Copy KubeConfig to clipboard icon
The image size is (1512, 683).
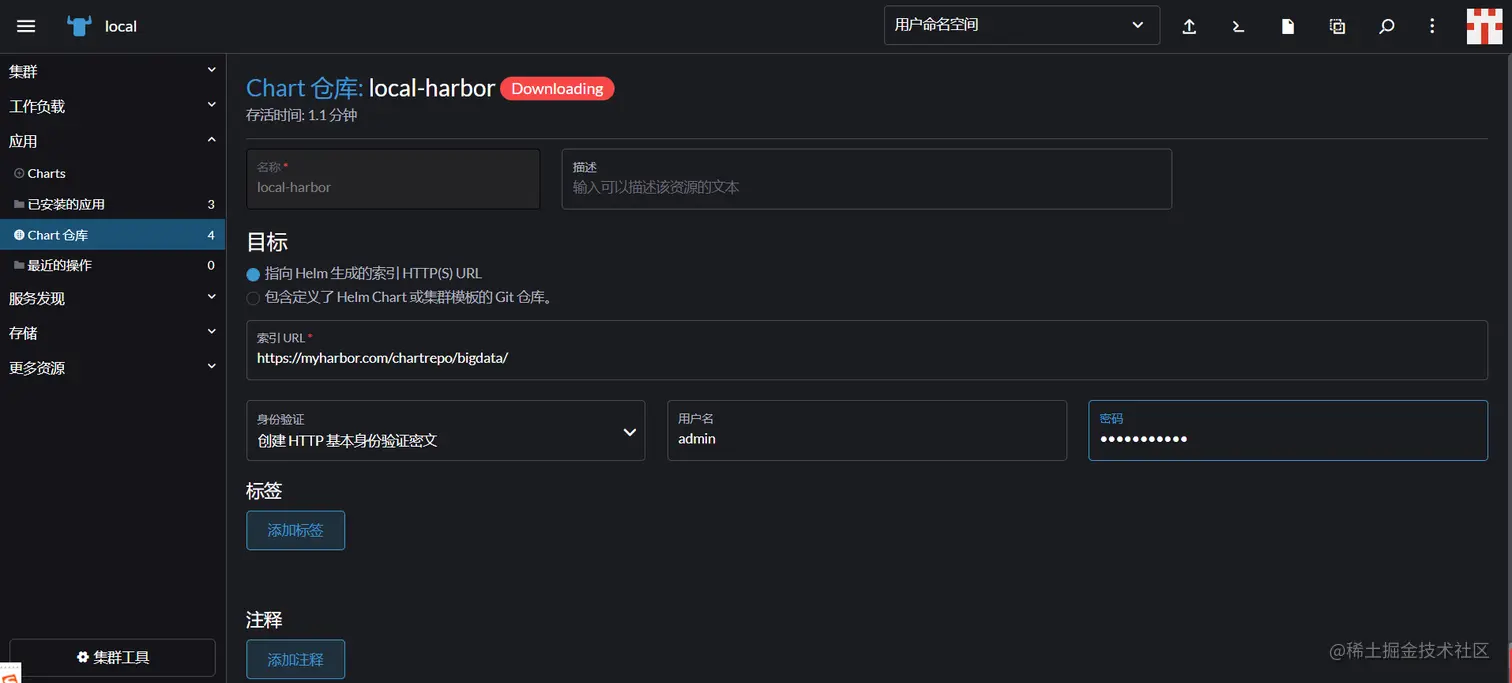[x=1337, y=26]
